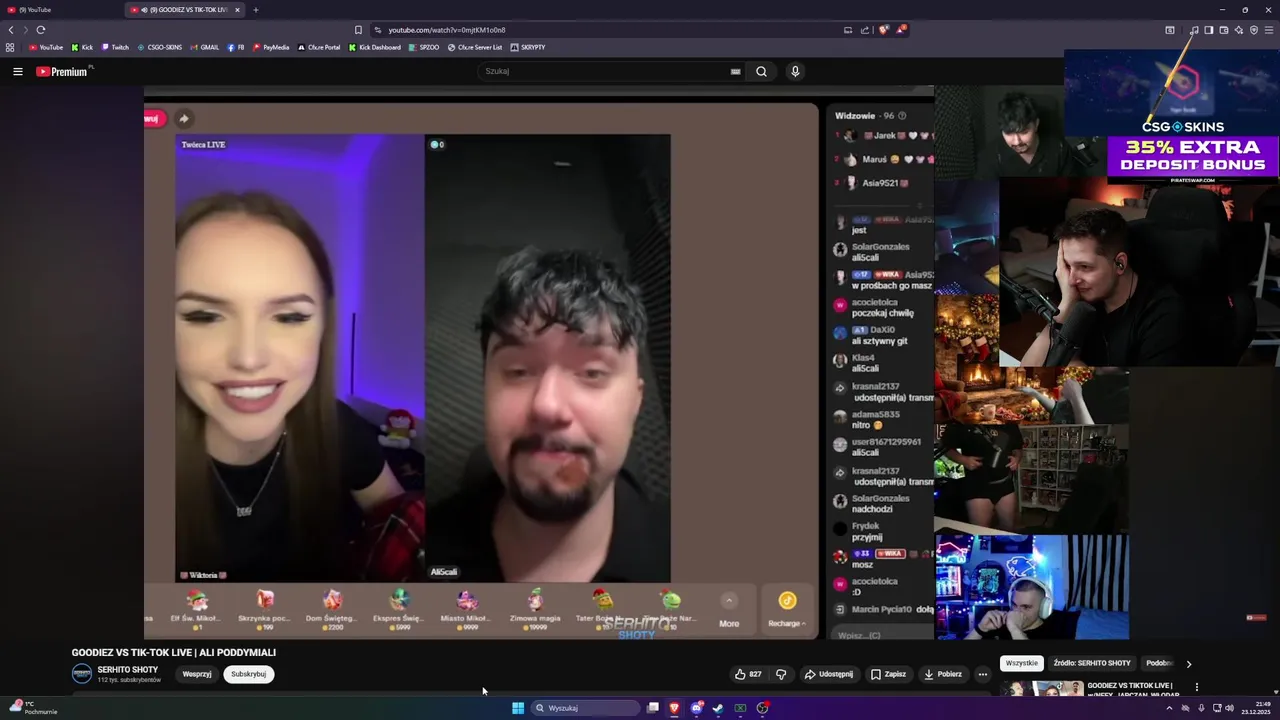Viewport: 1280px width, 720px height.
Task: Open the CSGO-SKINS bookmark
Action: click(160, 47)
